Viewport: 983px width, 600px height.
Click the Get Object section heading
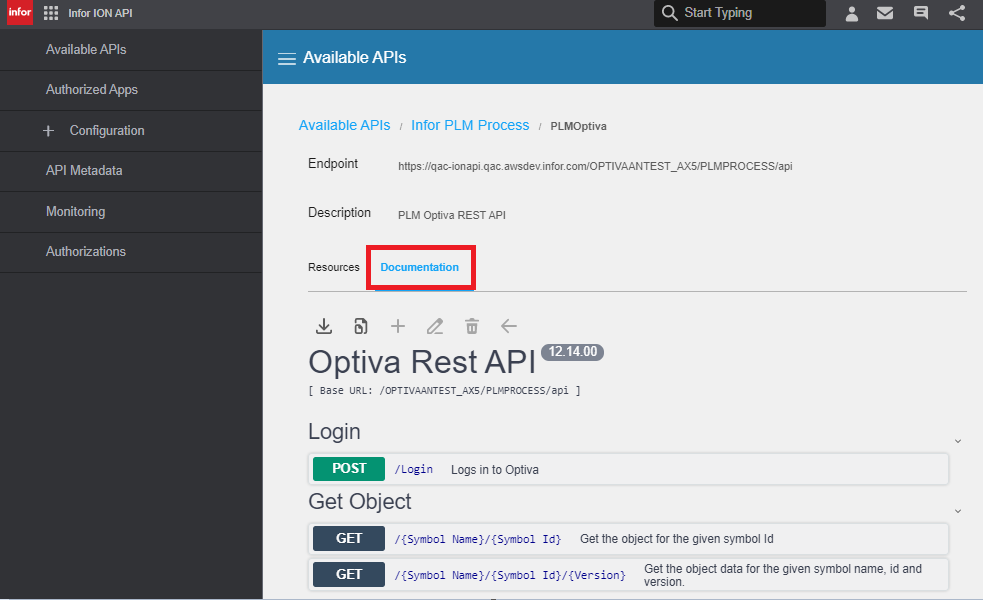pyautogui.click(x=360, y=502)
